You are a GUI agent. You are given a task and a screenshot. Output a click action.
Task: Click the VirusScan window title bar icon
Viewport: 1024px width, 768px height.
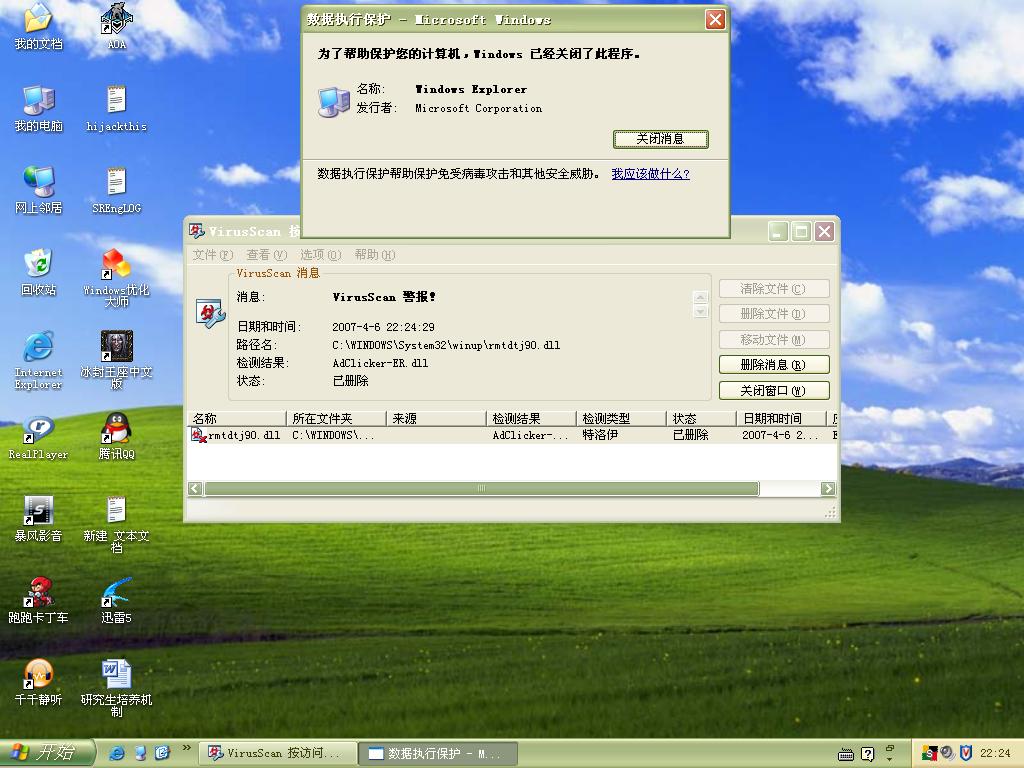(x=197, y=231)
